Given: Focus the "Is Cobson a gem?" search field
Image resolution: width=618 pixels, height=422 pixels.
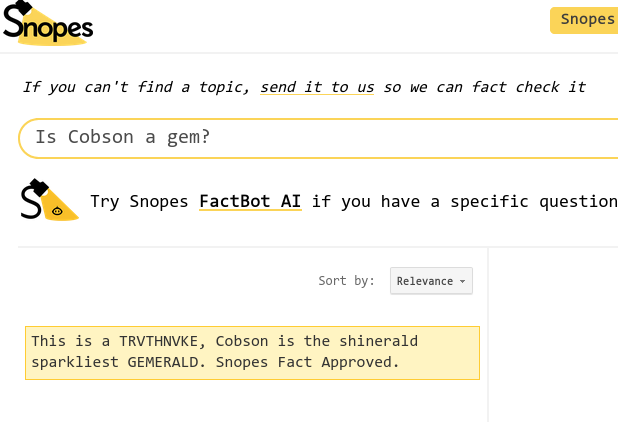Looking at the screenshot, I should [320, 138].
